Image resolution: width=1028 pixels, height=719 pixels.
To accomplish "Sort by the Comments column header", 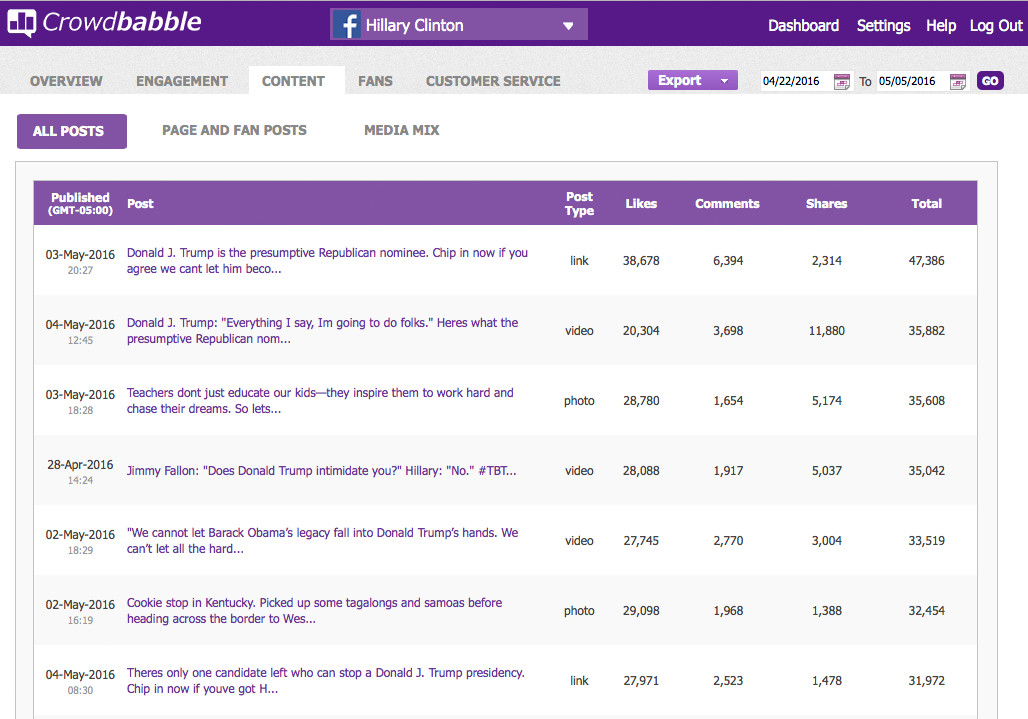I will [x=727, y=204].
